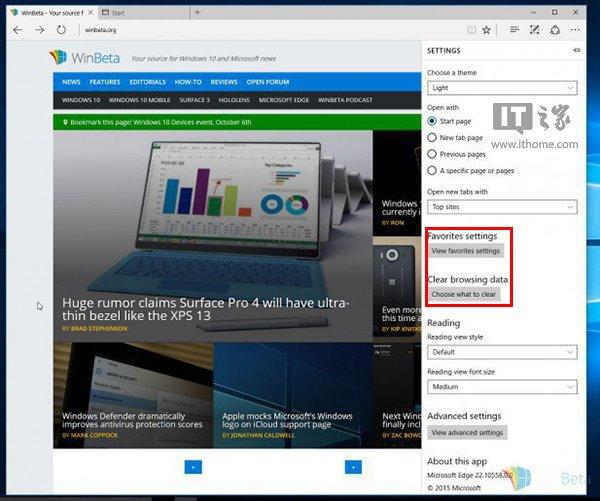Open EDITORIALS menu item
The height and width of the screenshot is (501, 600).
[148, 82]
